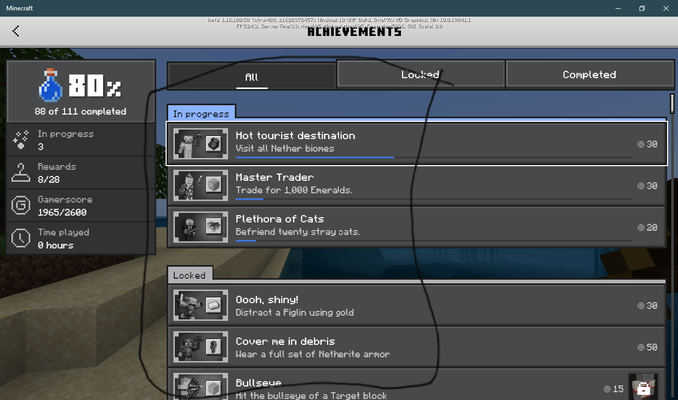This screenshot has width=678, height=400.
Task: Click the Bullseye achievement thumbnail
Action: [x=201, y=386]
